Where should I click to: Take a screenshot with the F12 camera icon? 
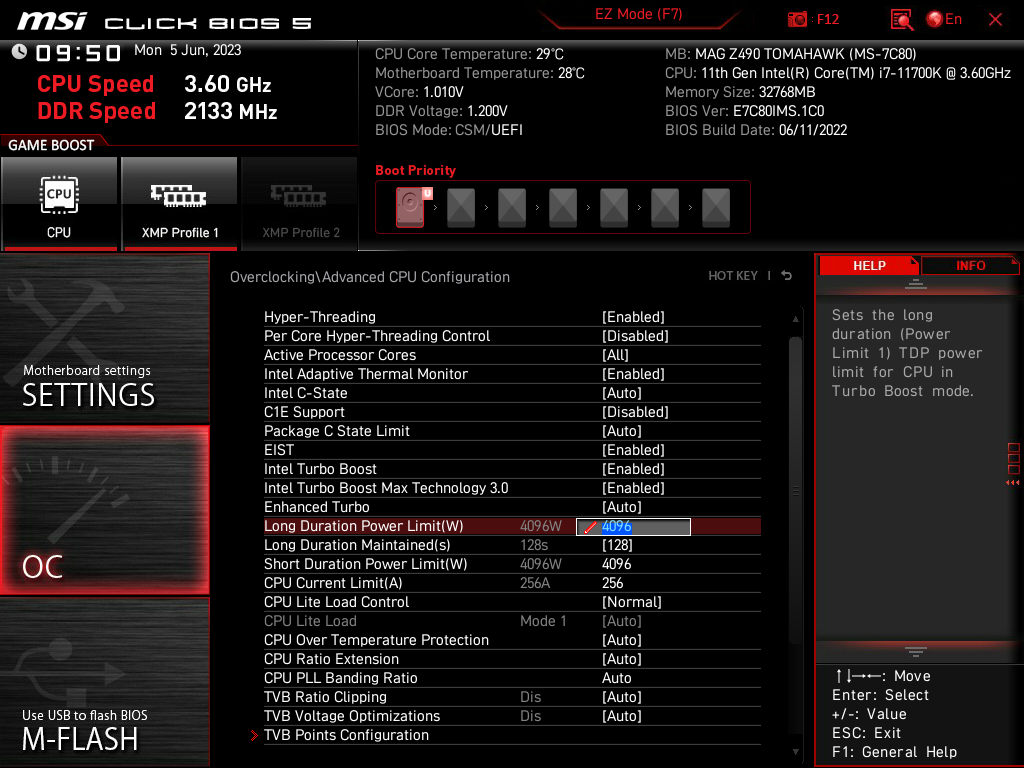[x=797, y=19]
